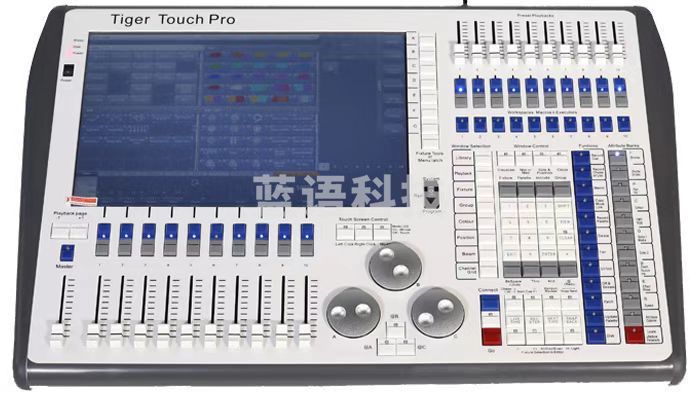Viewport: 699px width, 393px height.
Task: Tap blue flash button of playback 5
Action: pos(194,233)
